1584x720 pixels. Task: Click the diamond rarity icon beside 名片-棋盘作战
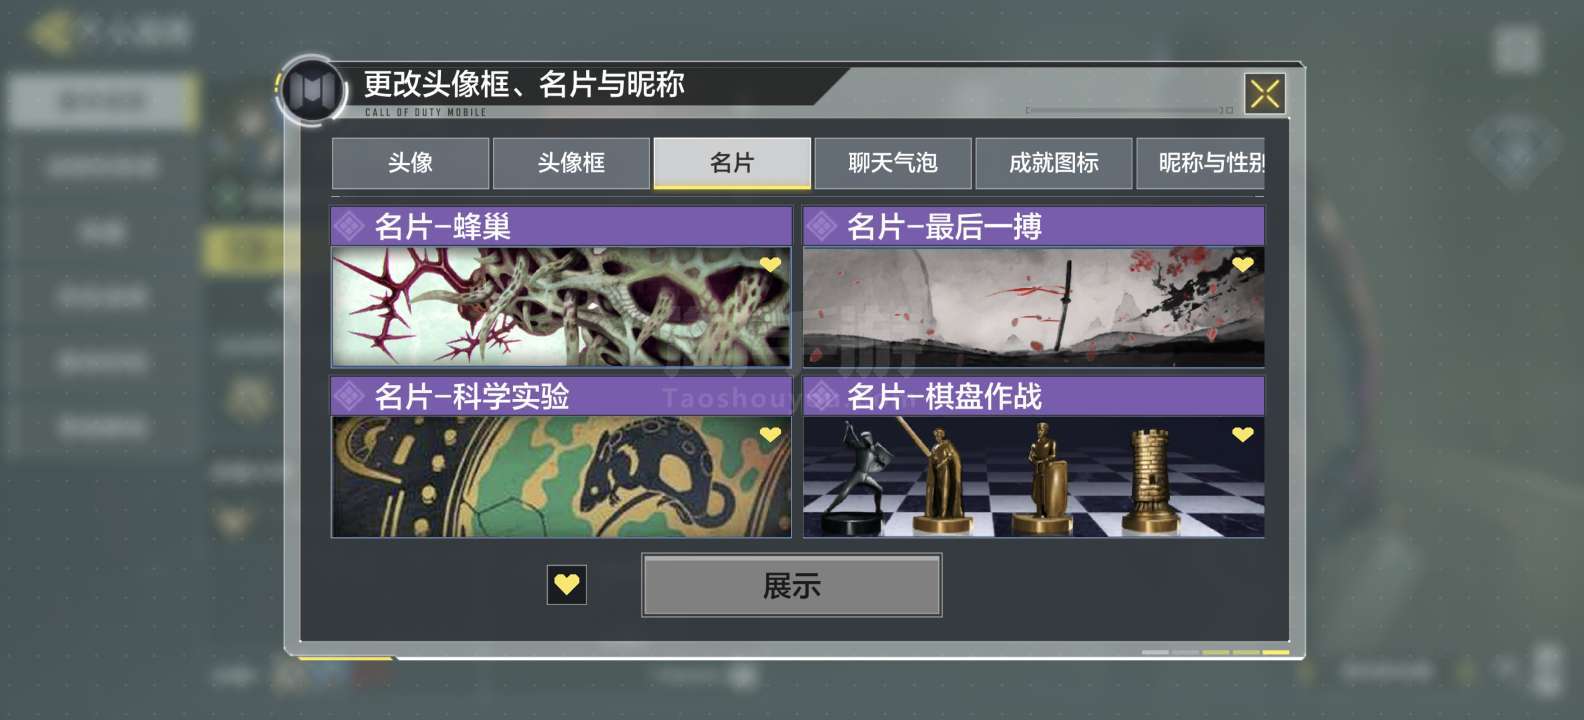(x=821, y=396)
